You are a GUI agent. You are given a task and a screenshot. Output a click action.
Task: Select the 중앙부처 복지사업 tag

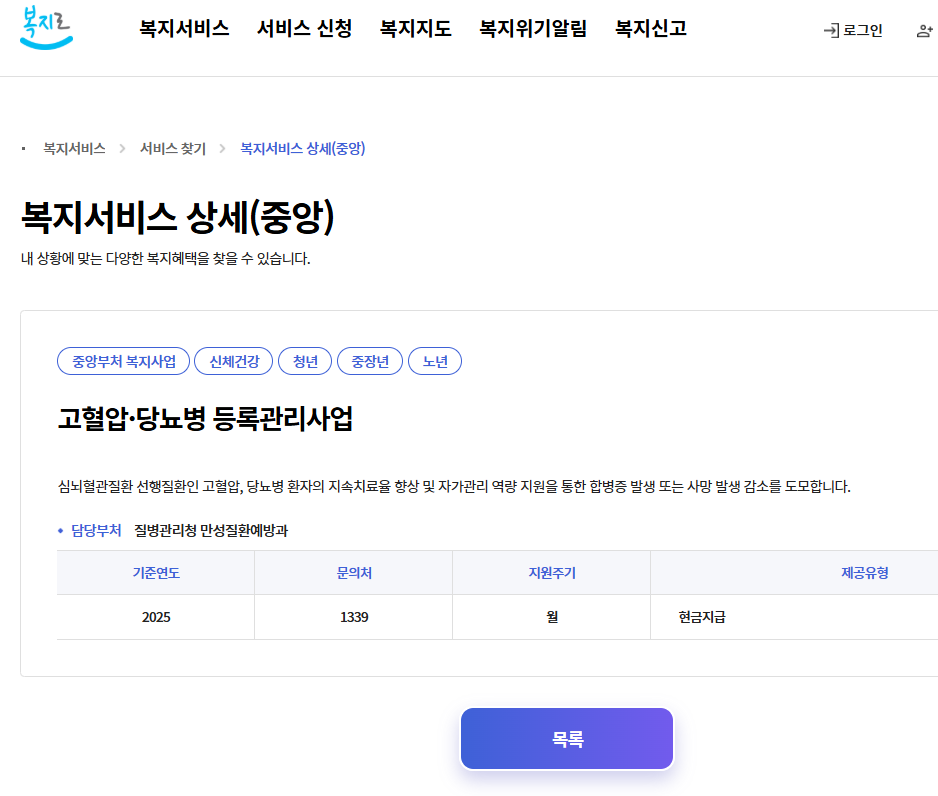(x=124, y=361)
